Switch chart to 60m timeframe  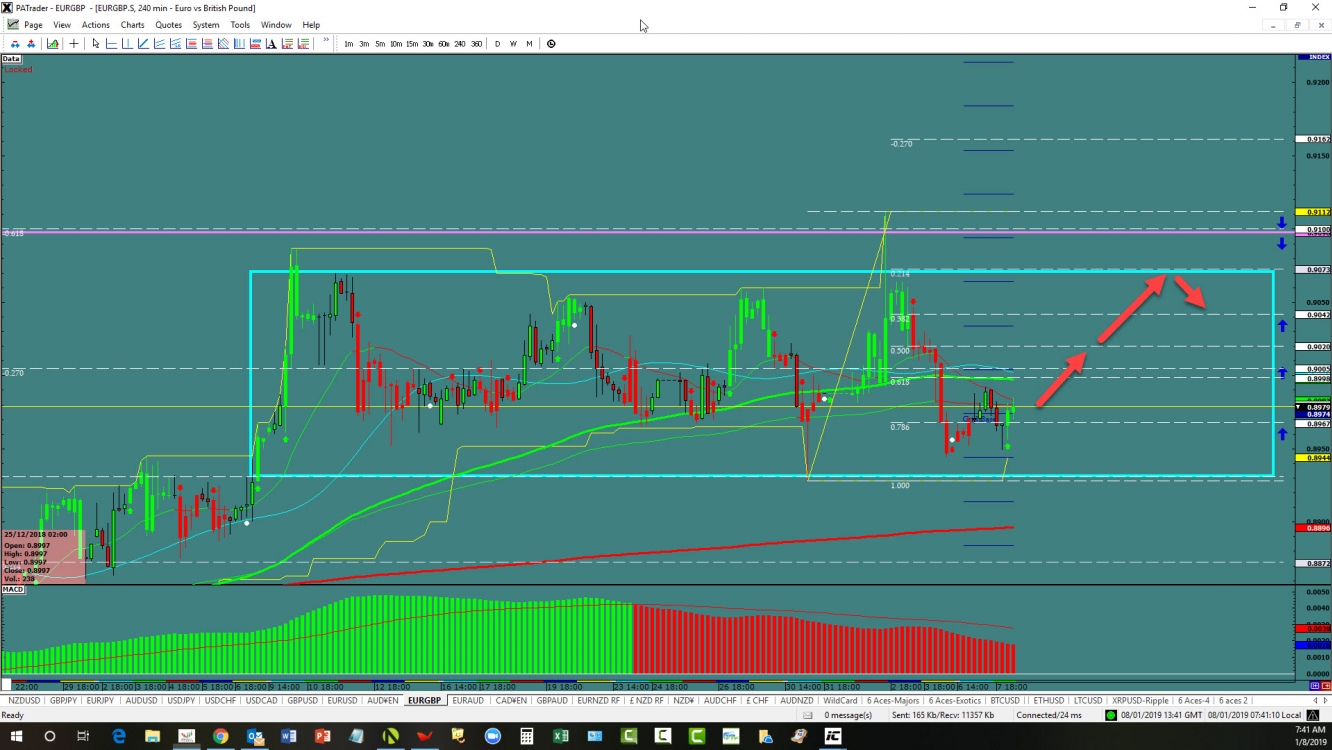[444, 44]
